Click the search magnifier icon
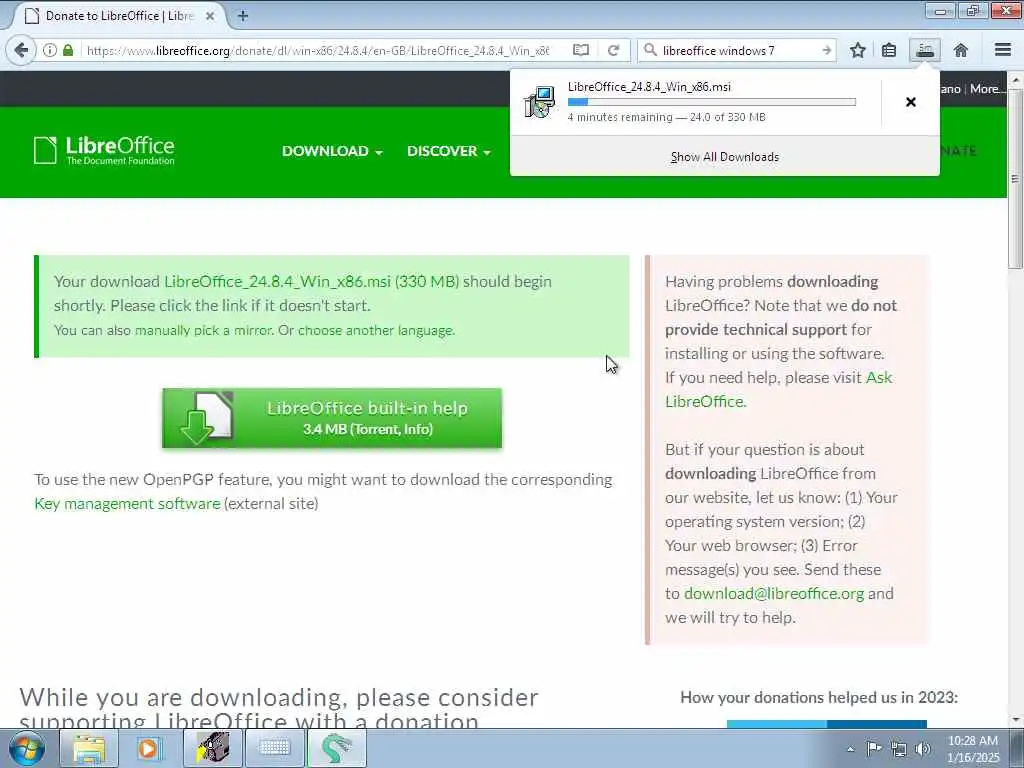The image size is (1024, 768). [650, 50]
